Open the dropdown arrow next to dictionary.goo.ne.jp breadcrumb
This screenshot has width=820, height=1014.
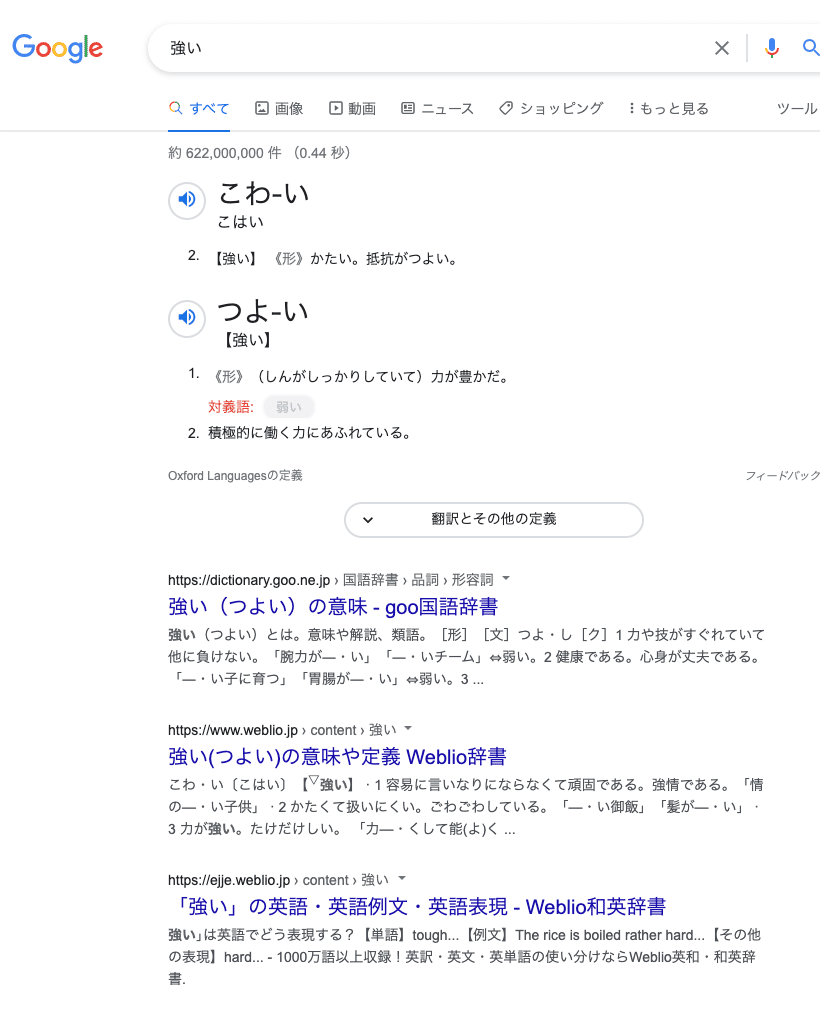pyautogui.click(x=506, y=578)
